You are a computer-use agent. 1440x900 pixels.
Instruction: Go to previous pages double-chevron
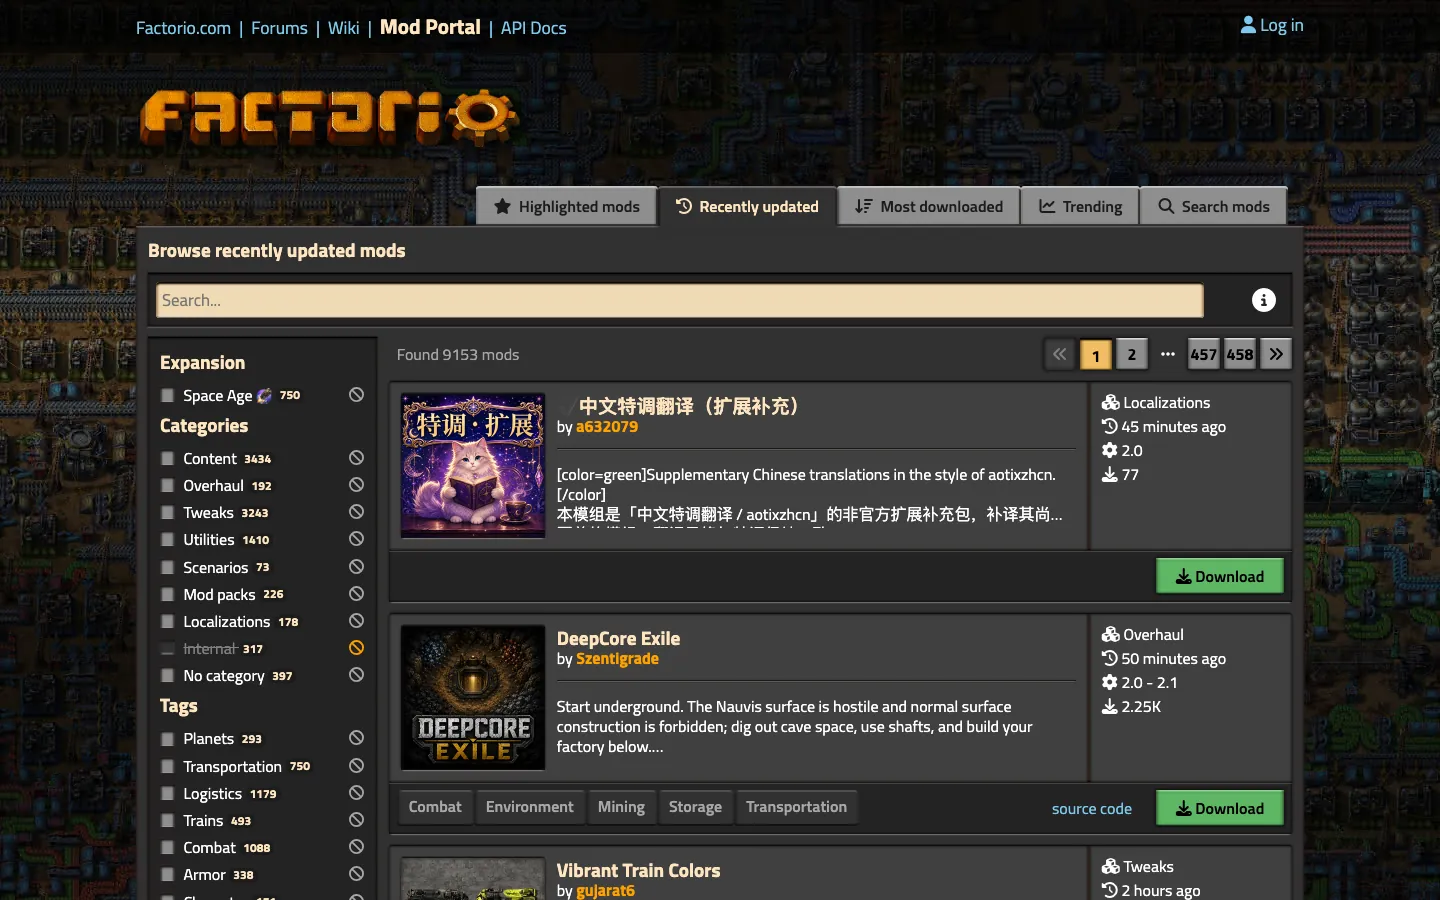1060,354
